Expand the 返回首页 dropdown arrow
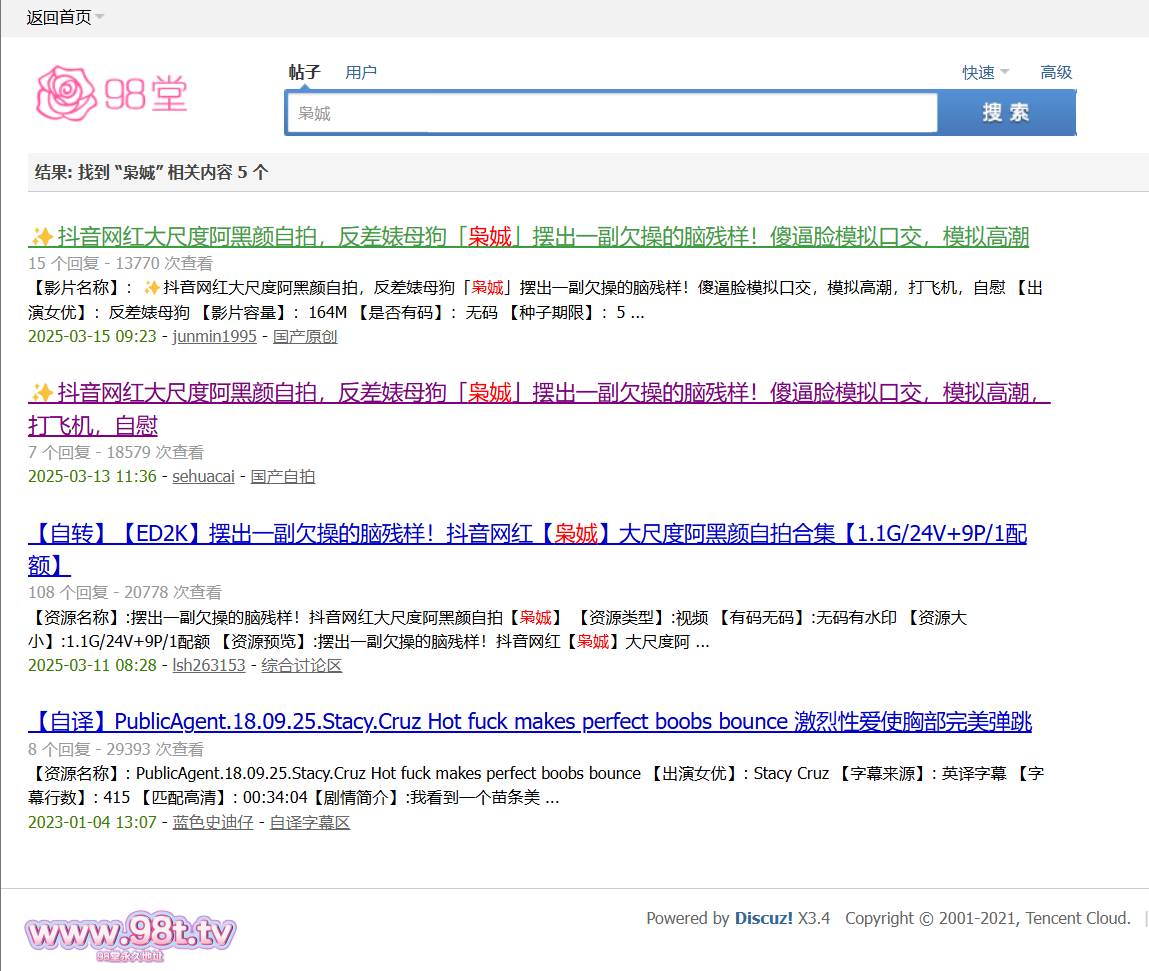This screenshot has width=1149, height=971. click(x=100, y=18)
